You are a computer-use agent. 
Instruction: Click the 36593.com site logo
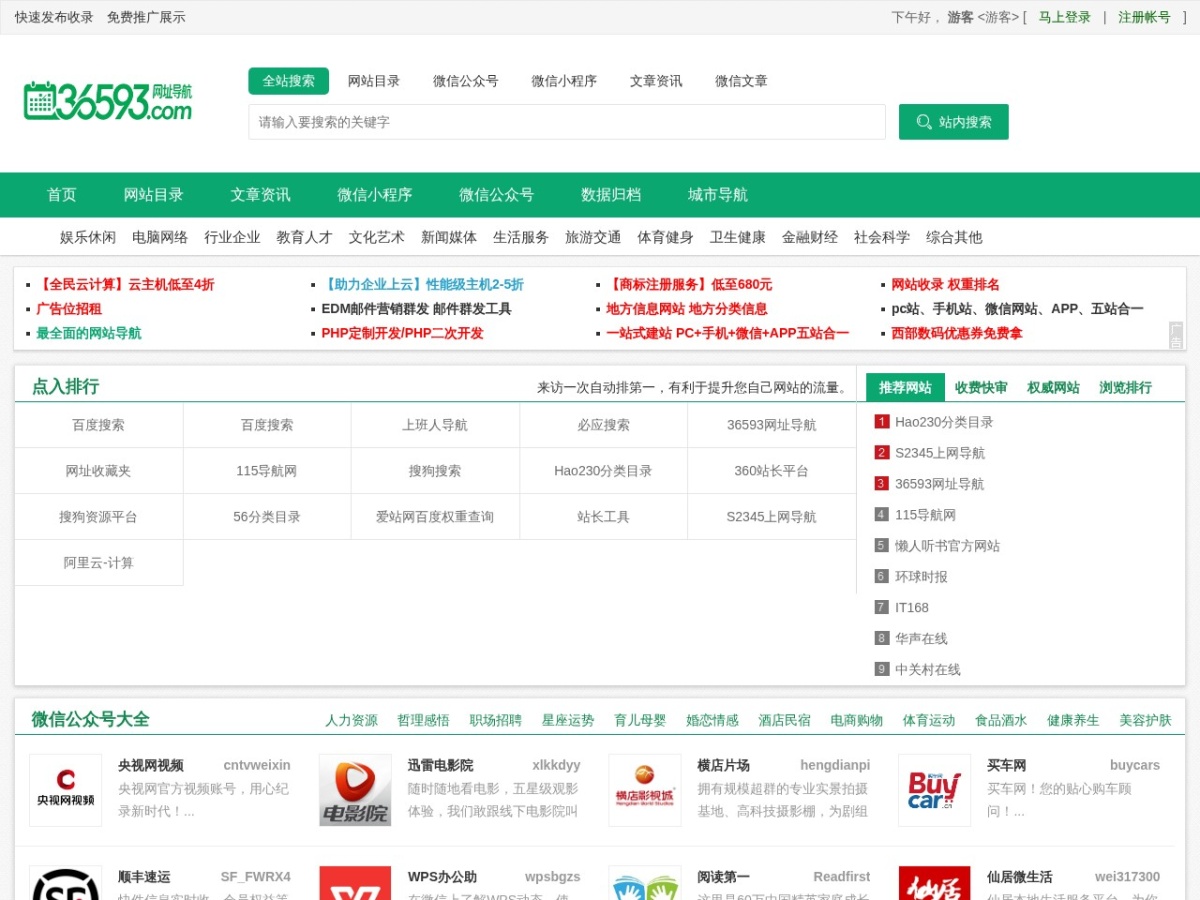(x=108, y=102)
